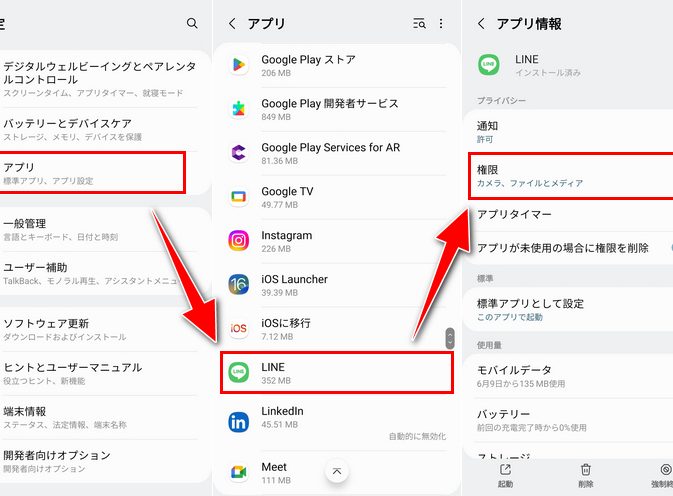Screen dimensions: 673x496
Task: Go back from the アプリ情報 screen
Action: tap(482, 24)
